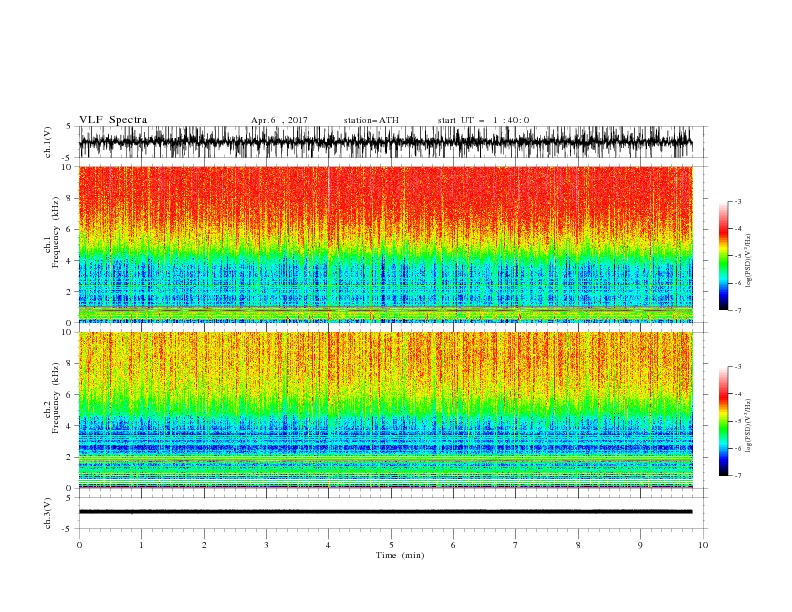The width and height of the screenshot is (792, 612).
Task: Click the time axis tick label "5"
Action: coord(391,545)
